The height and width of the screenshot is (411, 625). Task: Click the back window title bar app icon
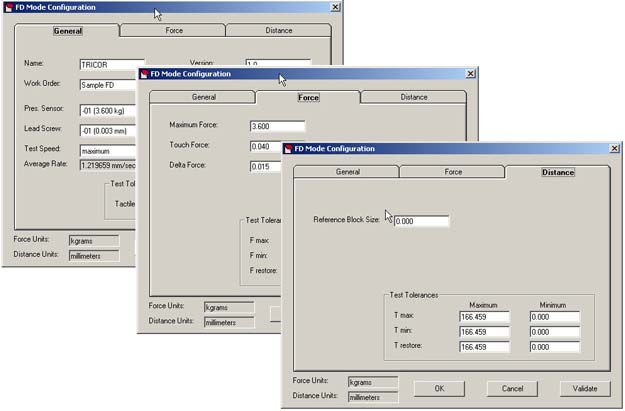pyautogui.click(x=9, y=8)
